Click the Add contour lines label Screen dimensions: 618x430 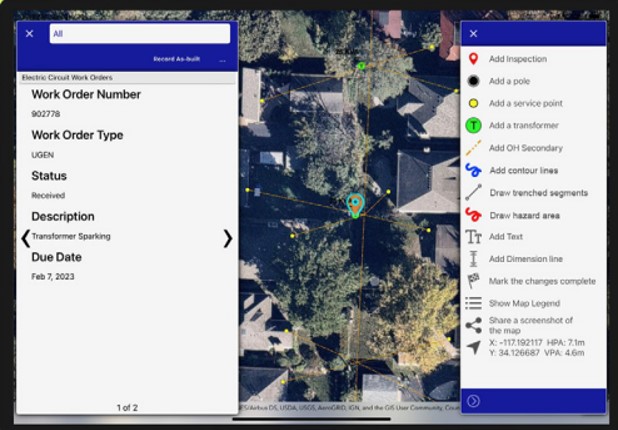[523, 170]
